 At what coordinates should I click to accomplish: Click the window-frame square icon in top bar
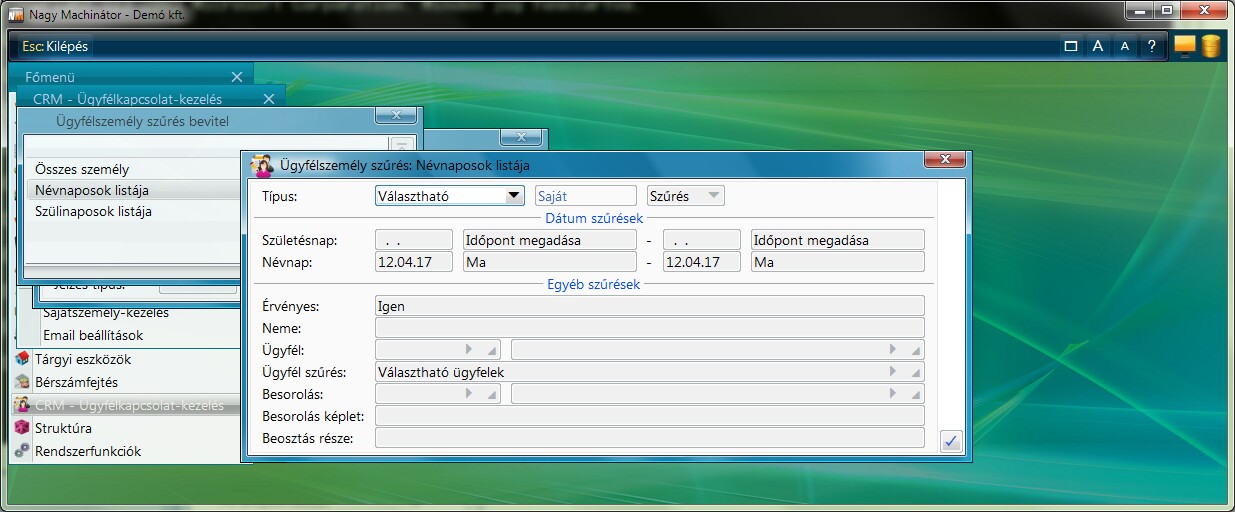(x=1071, y=46)
